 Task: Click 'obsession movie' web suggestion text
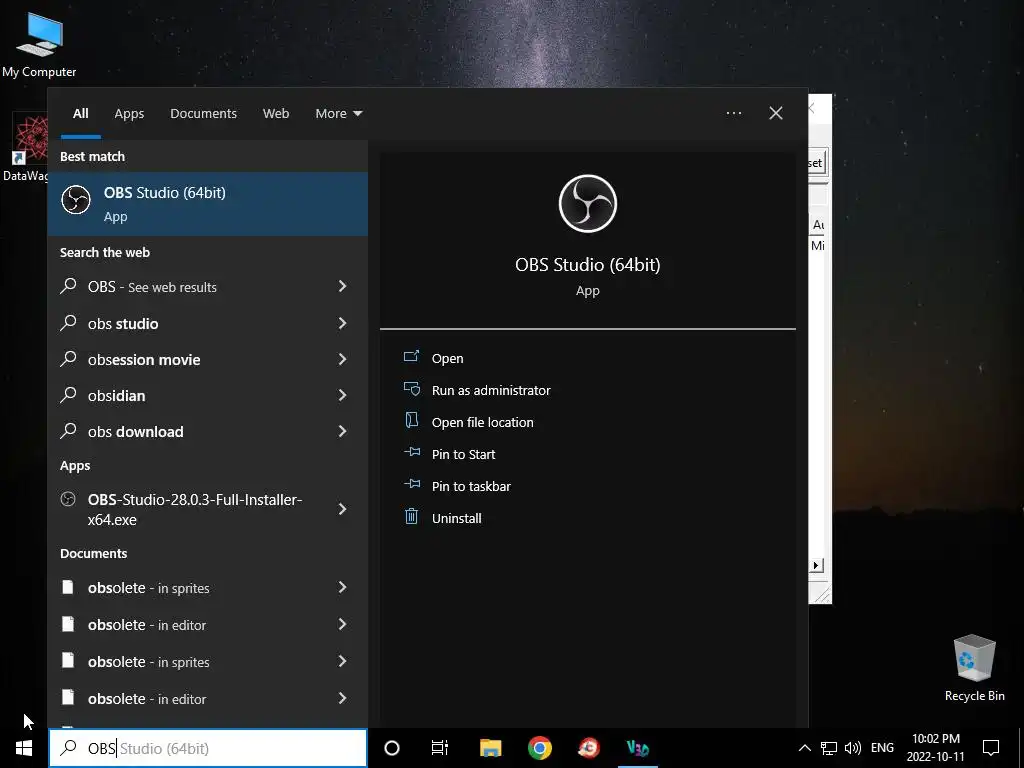(x=144, y=359)
